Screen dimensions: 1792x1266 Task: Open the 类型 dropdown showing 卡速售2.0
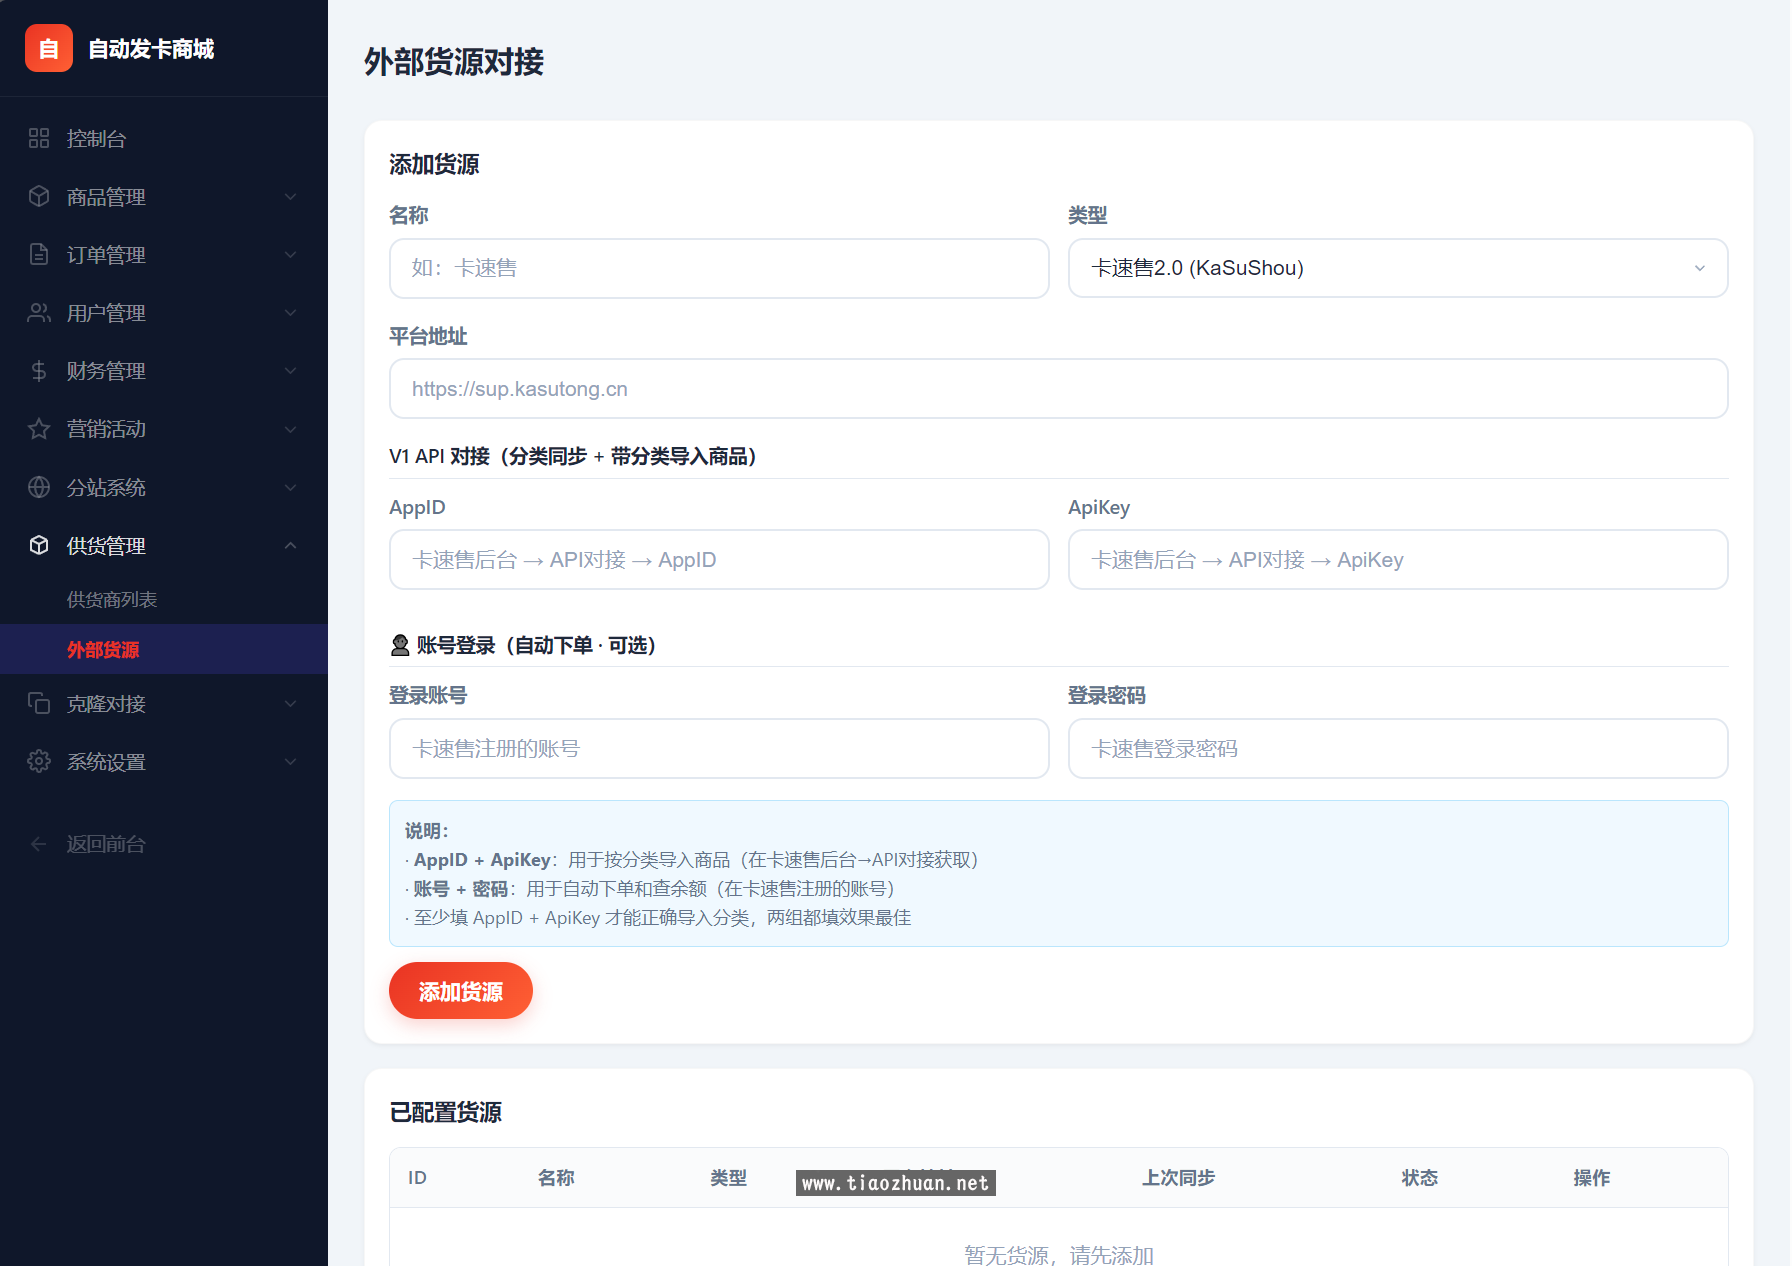1397,268
